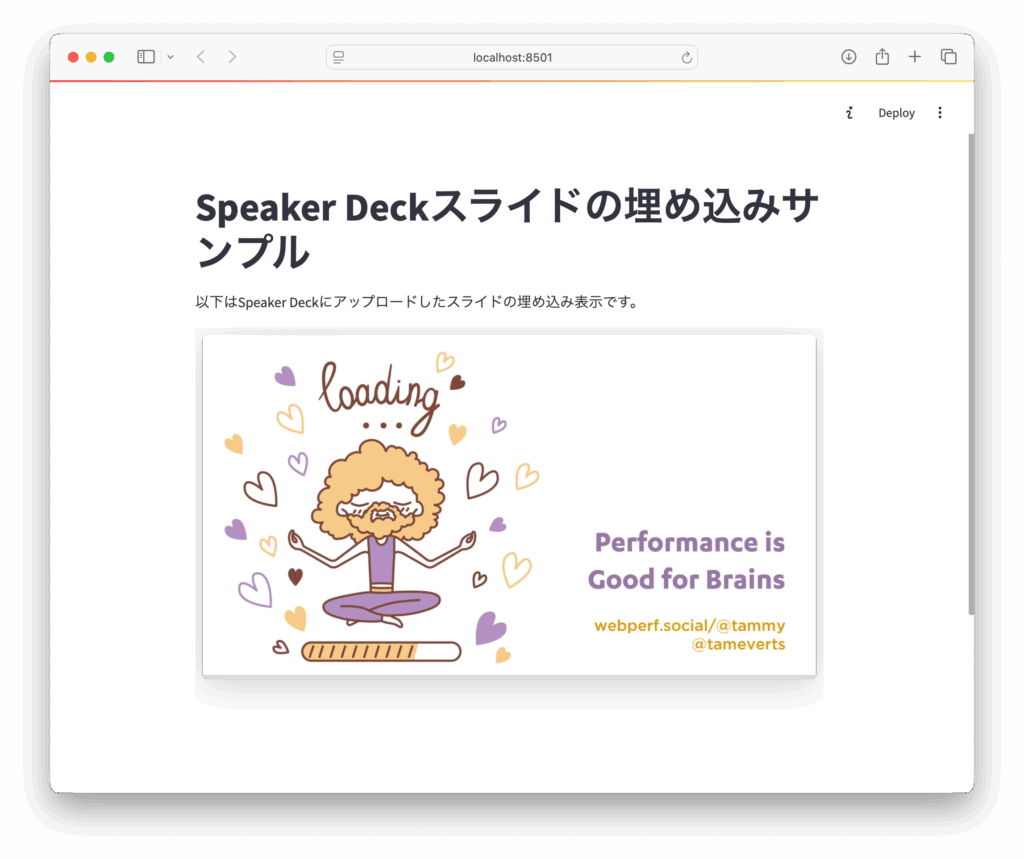Show downloads from the toolbar icon
The width and height of the screenshot is (1024, 859).
(x=848, y=57)
